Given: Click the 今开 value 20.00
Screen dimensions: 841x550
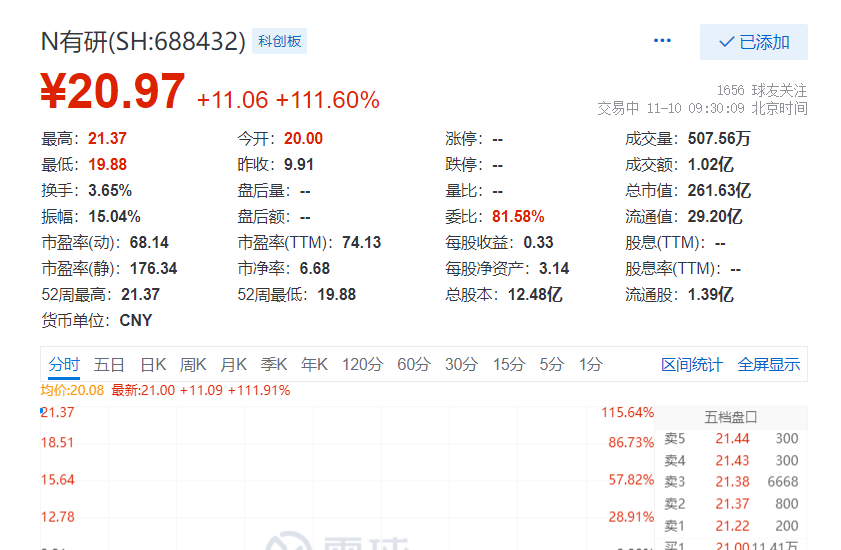Looking at the screenshot, I should tap(304, 138).
